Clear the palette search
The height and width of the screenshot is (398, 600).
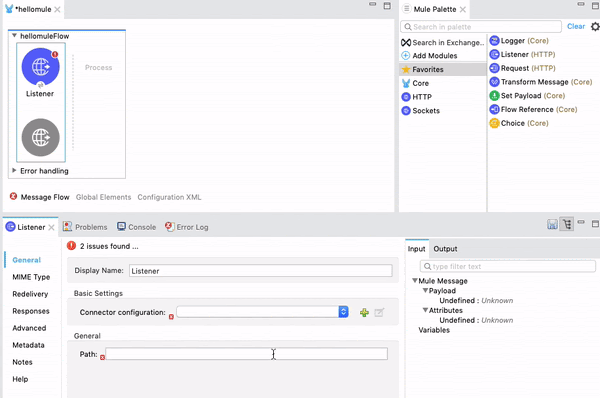pyautogui.click(x=576, y=26)
